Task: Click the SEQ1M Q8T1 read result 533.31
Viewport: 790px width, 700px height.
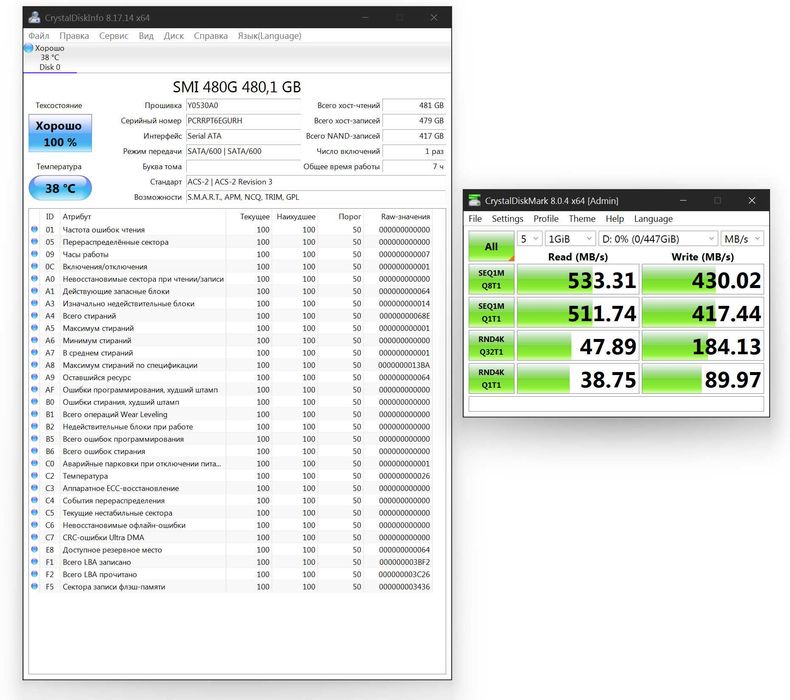Action: click(x=578, y=280)
